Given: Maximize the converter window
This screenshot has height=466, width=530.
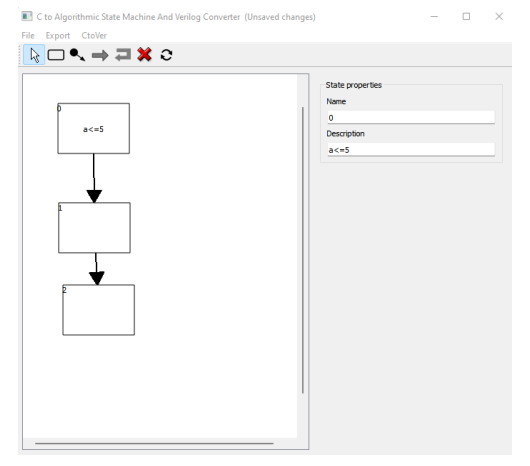Looking at the screenshot, I should (x=466, y=17).
